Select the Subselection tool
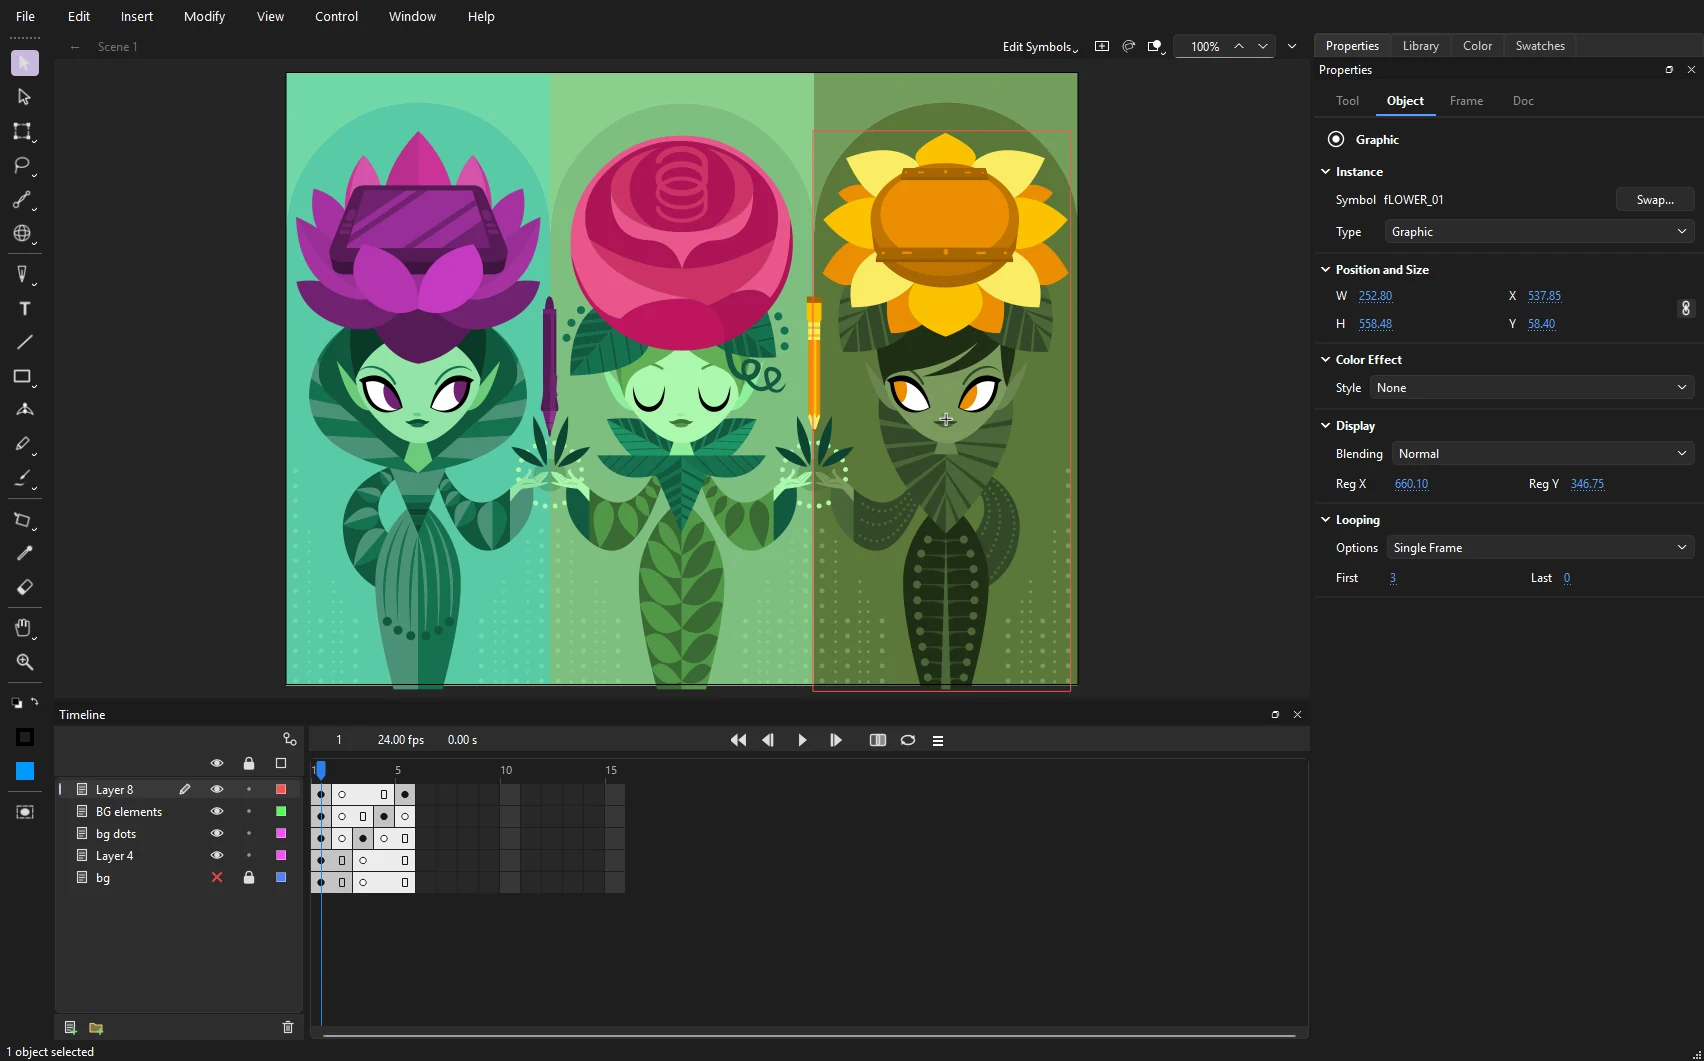The image size is (1704, 1061). coord(24,97)
